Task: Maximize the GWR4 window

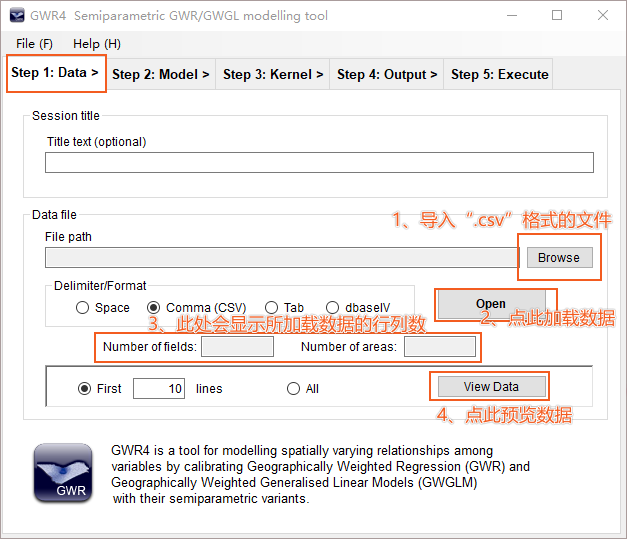Action: pos(557,16)
